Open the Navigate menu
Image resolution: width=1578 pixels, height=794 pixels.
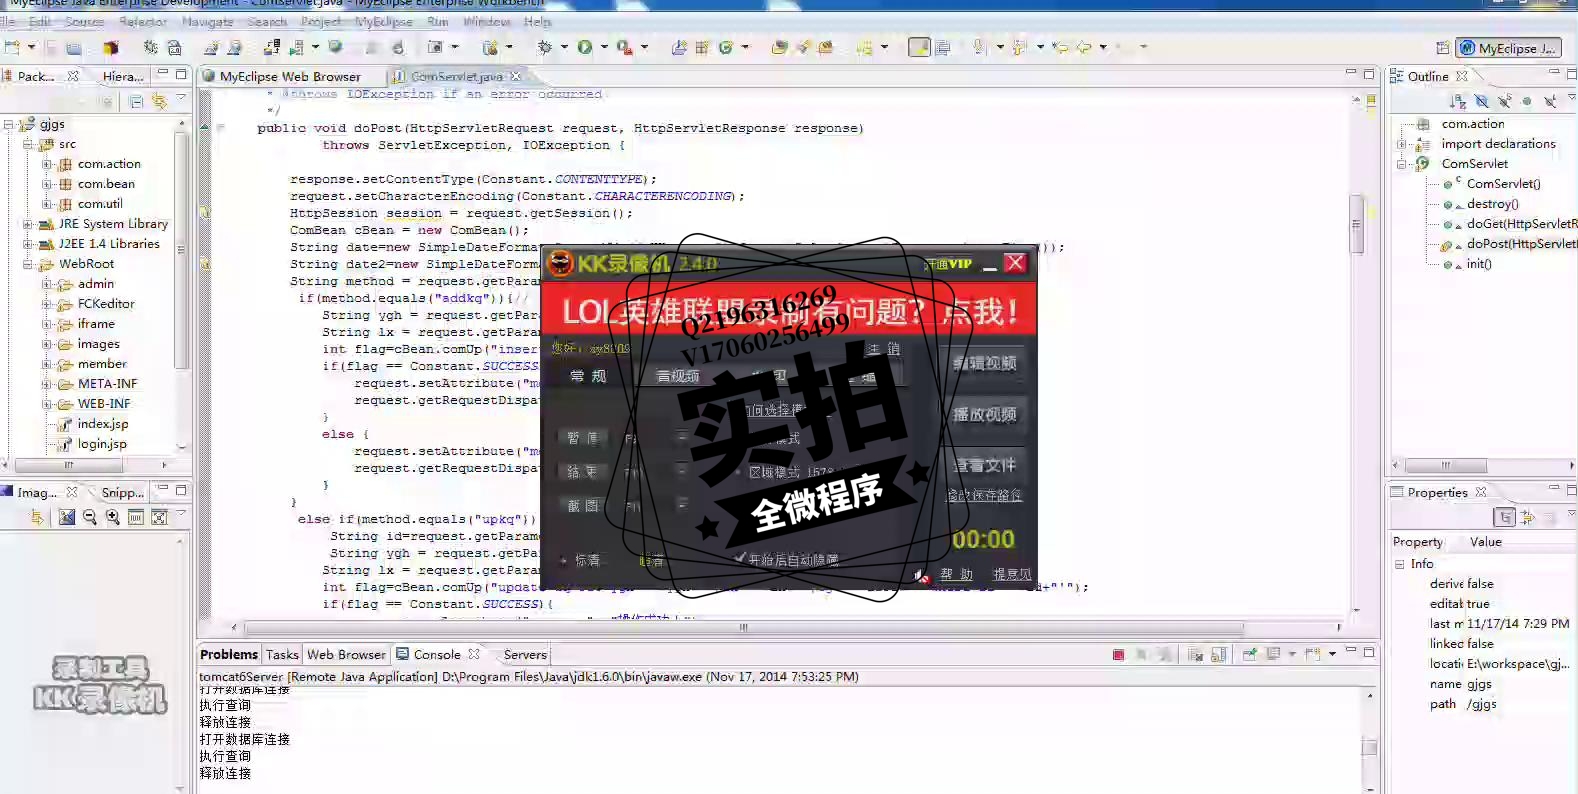click(207, 21)
